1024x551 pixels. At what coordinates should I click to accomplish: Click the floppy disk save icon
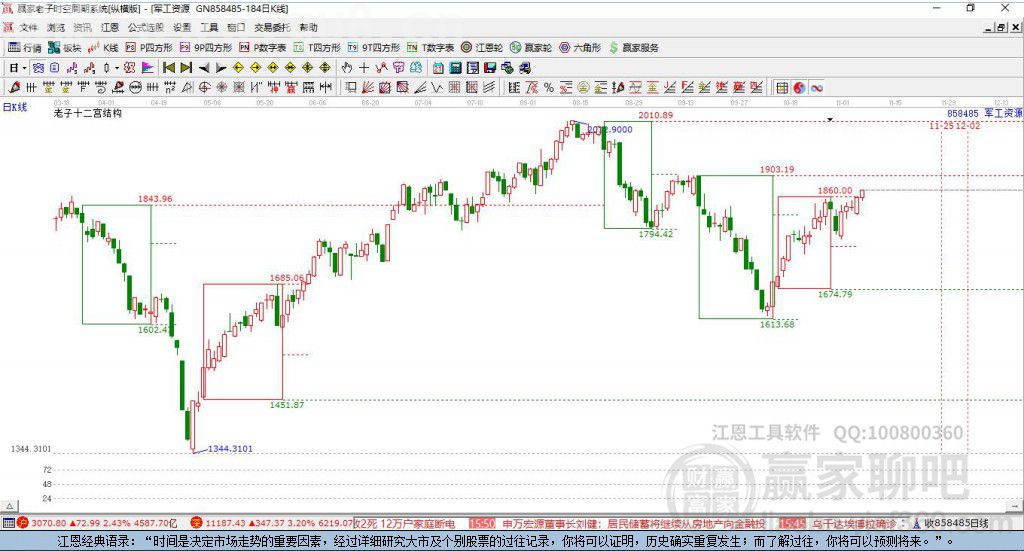point(490,68)
